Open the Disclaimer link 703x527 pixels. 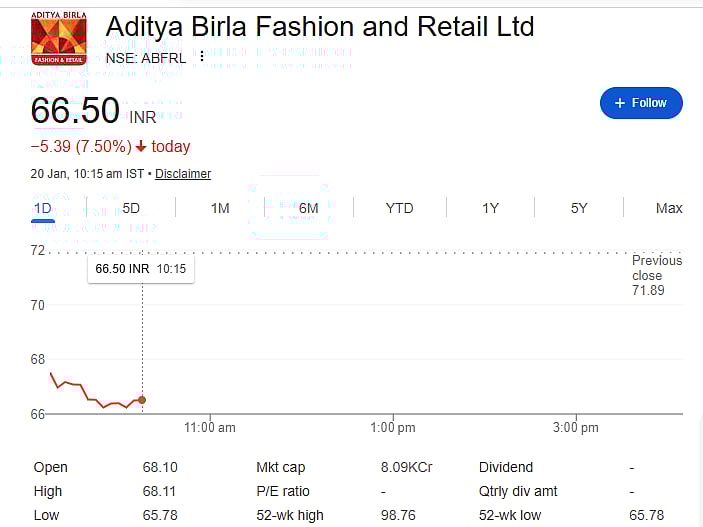(x=183, y=174)
